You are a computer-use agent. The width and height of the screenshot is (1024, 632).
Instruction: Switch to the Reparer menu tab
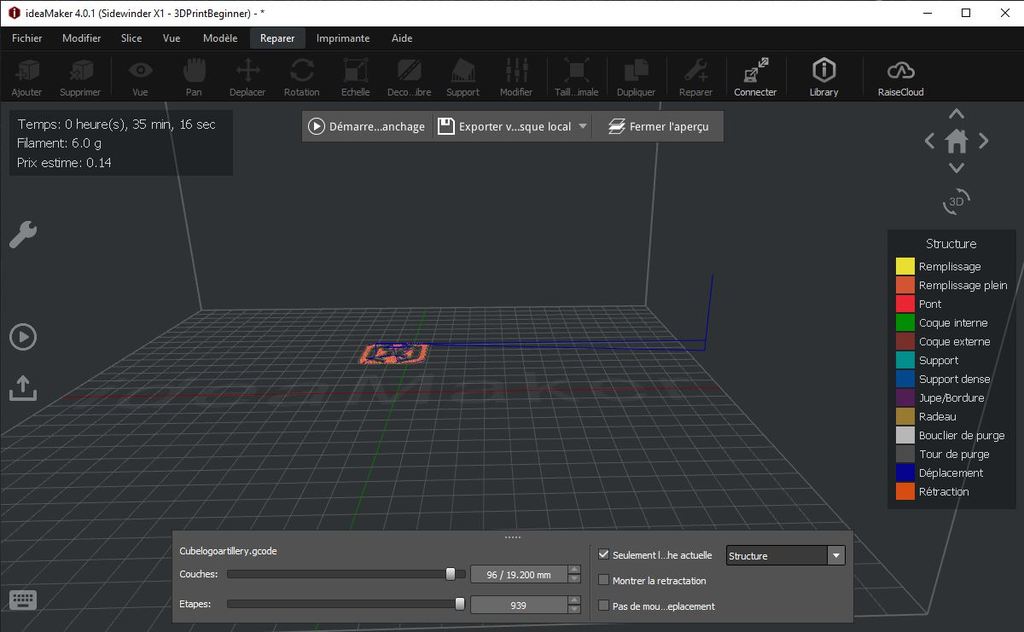pyautogui.click(x=277, y=38)
